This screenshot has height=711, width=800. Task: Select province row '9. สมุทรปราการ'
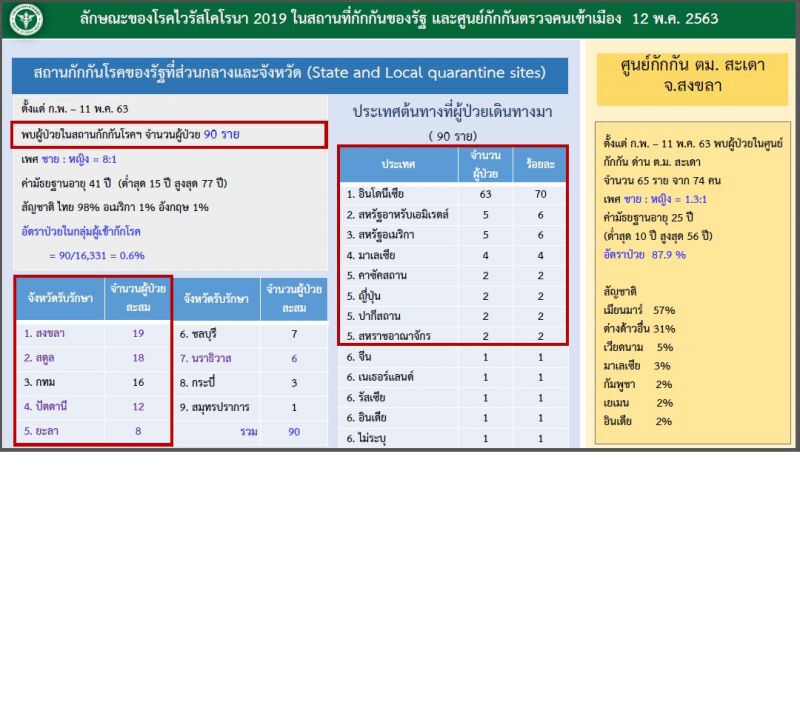pyautogui.click(x=251, y=407)
